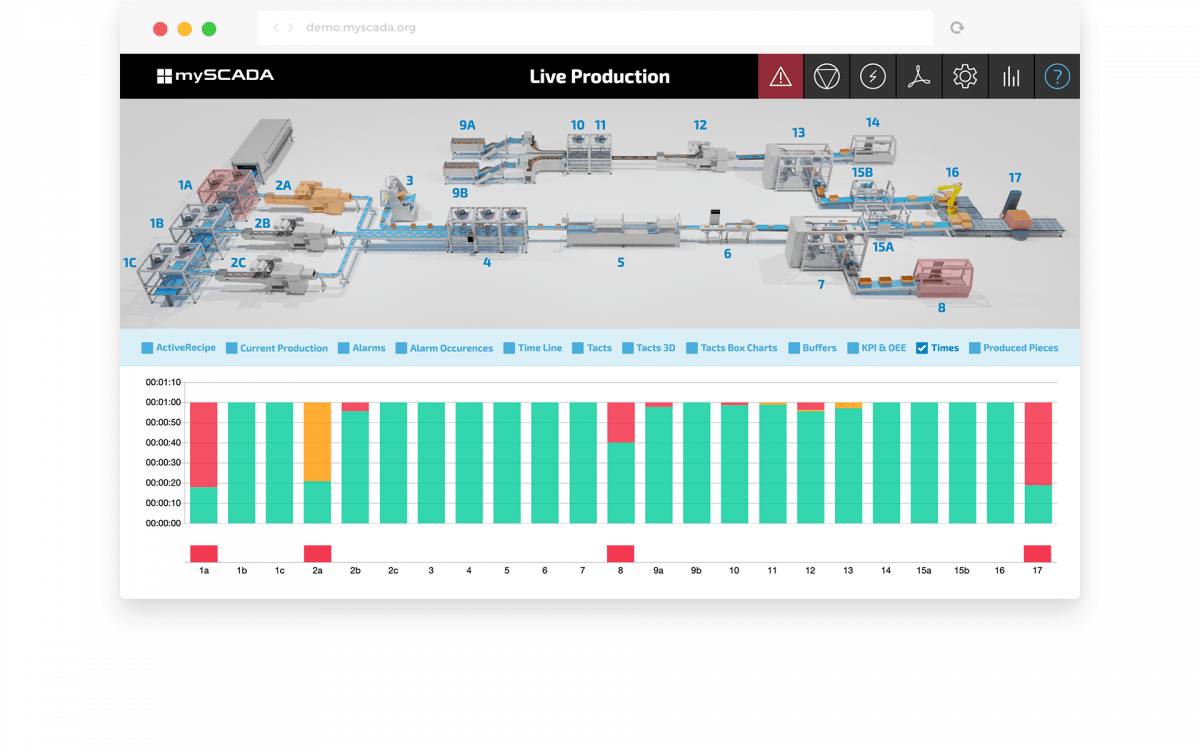Click the PDF report icon
This screenshot has height=750, width=1200.
click(918, 77)
